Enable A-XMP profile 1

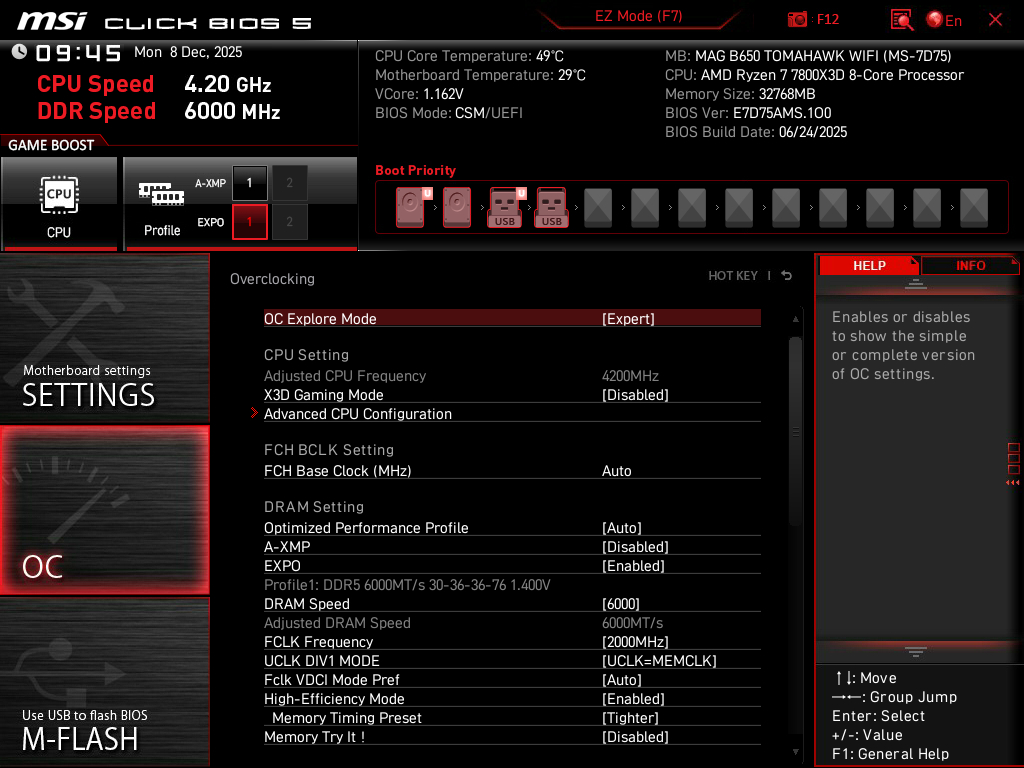[x=249, y=183]
